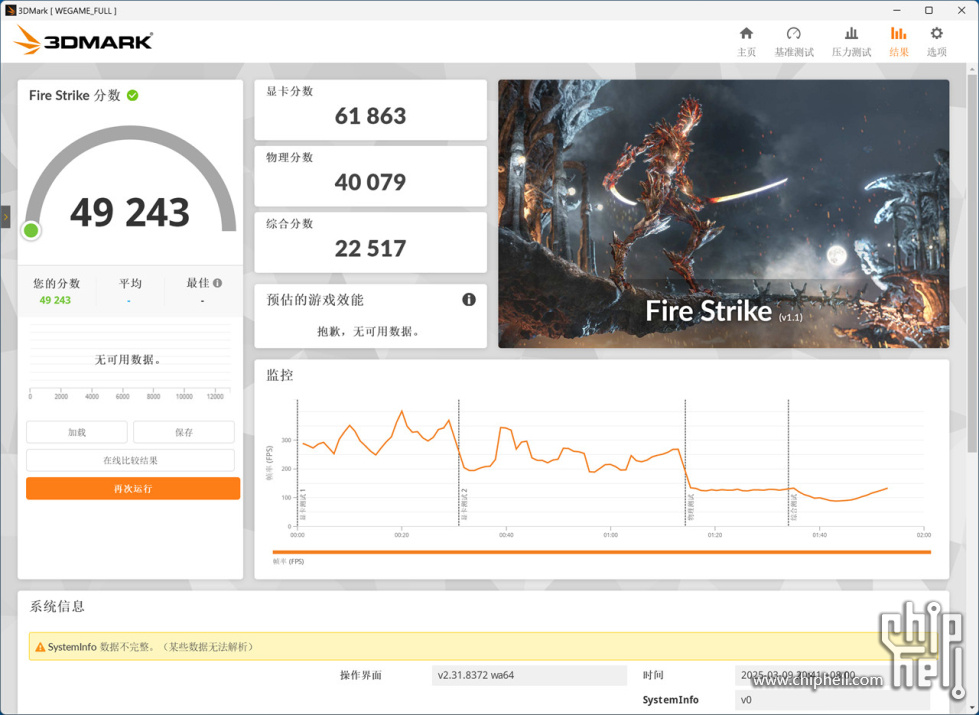Click the orange 帧率 (FPS) legend bar
979x715 pixels.
[602, 552]
